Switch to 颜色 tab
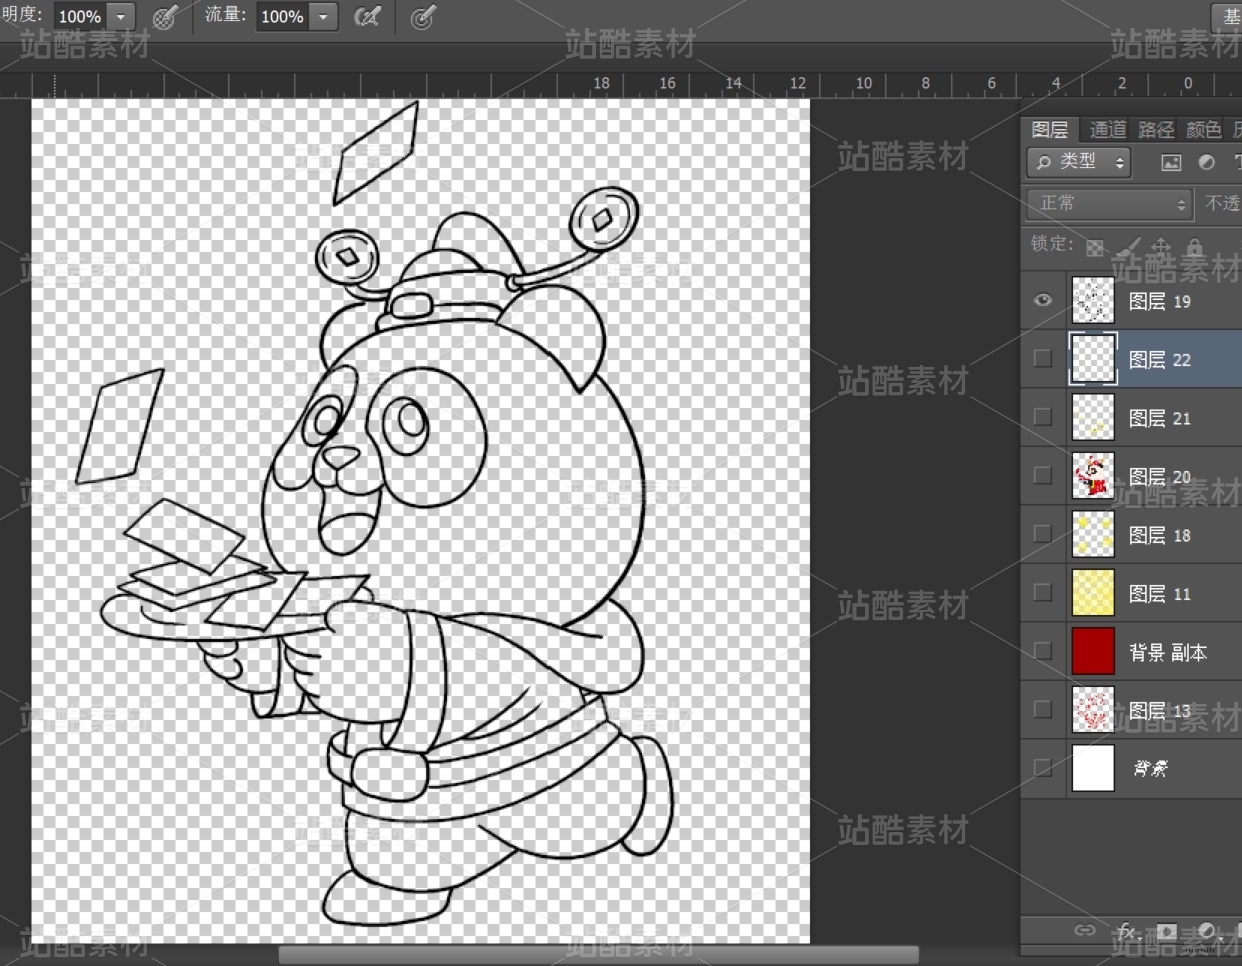Image resolution: width=1242 pixels, height=966 pixels. point(1203,130)
